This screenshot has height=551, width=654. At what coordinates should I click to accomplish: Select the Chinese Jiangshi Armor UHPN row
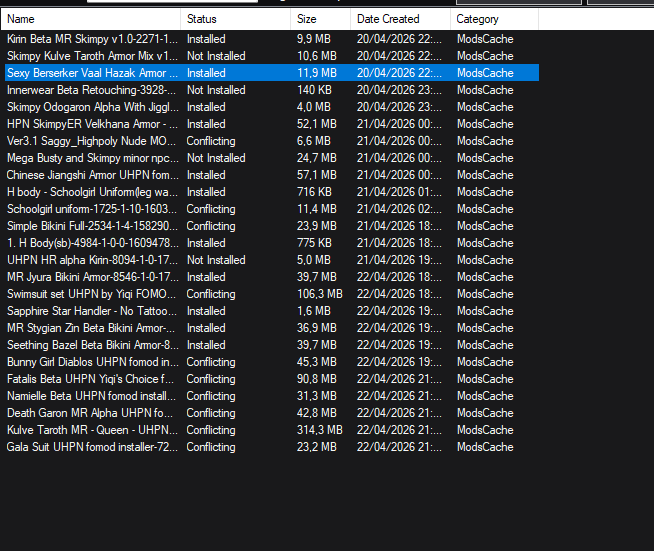272,175
